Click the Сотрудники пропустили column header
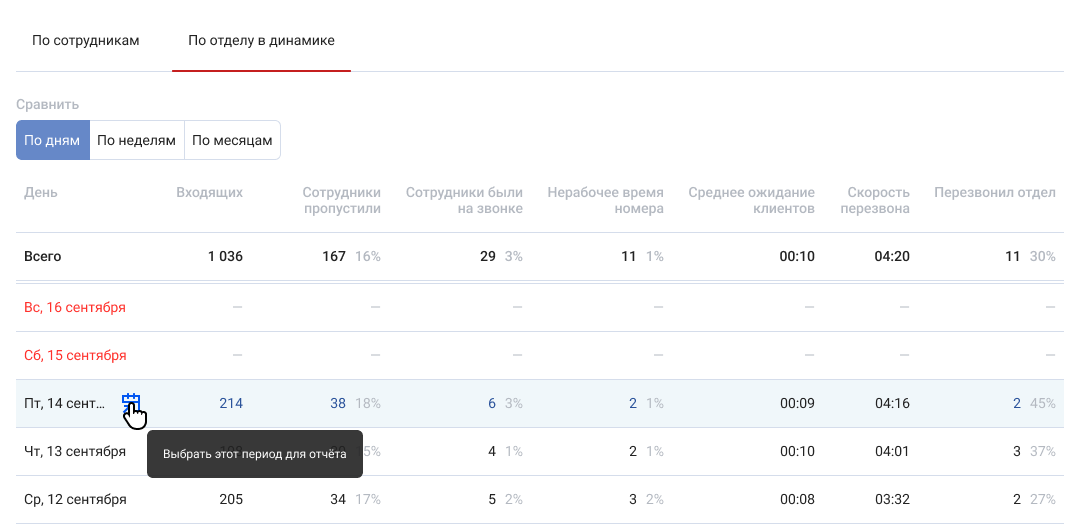 [x=341, y=201]
